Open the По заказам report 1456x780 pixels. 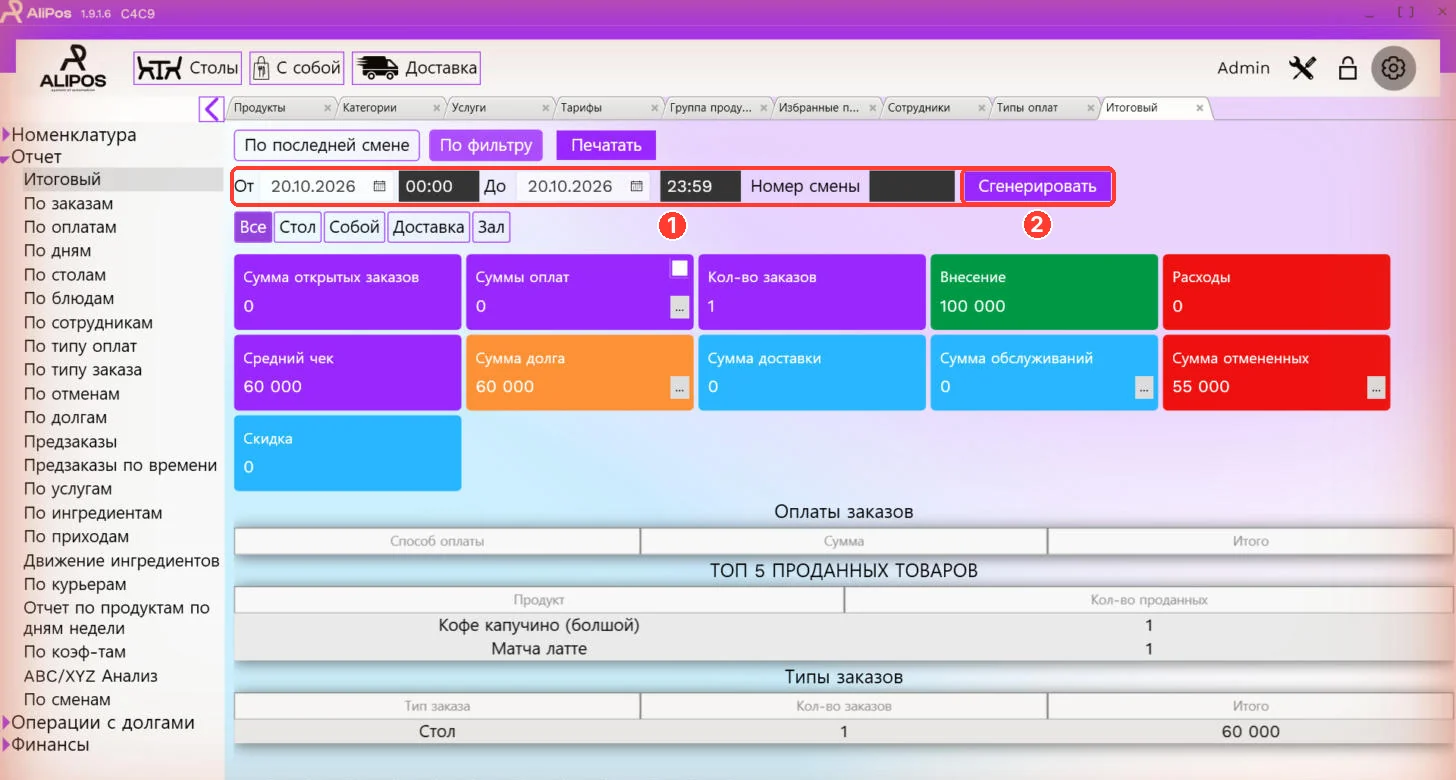click(x=69, y=204)
